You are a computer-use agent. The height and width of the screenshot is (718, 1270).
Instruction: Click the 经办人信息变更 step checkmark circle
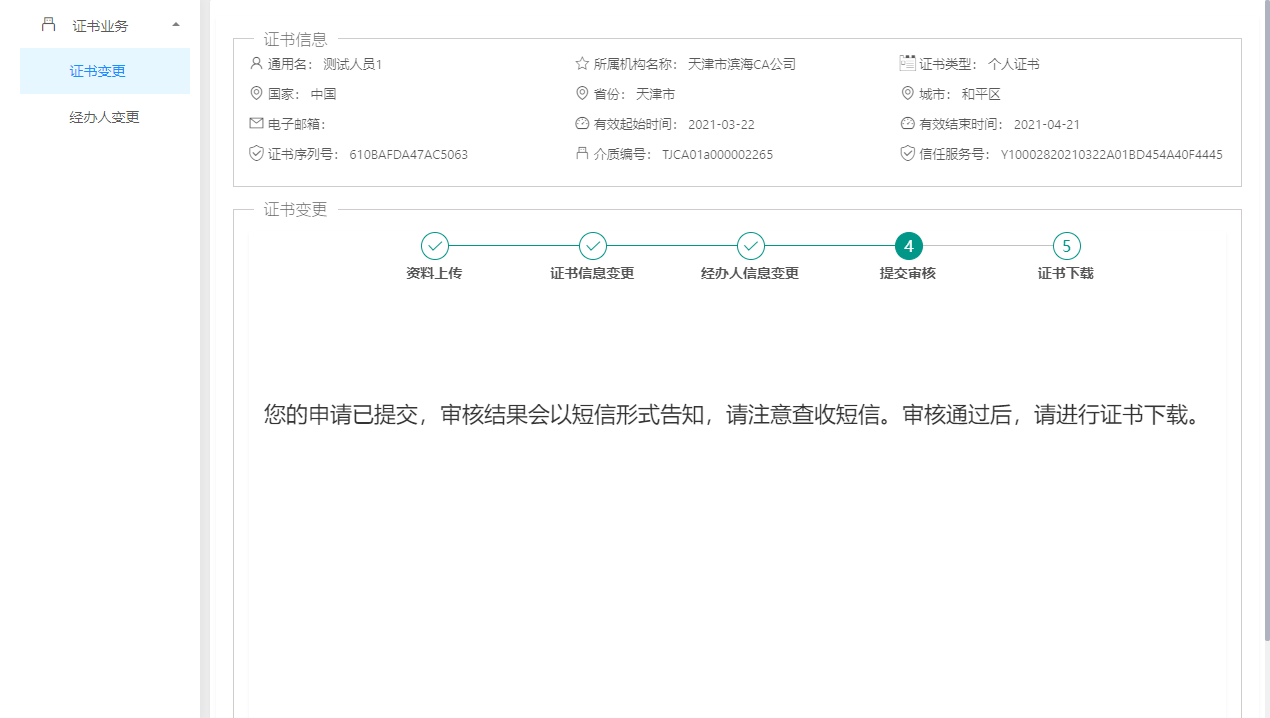751,246
